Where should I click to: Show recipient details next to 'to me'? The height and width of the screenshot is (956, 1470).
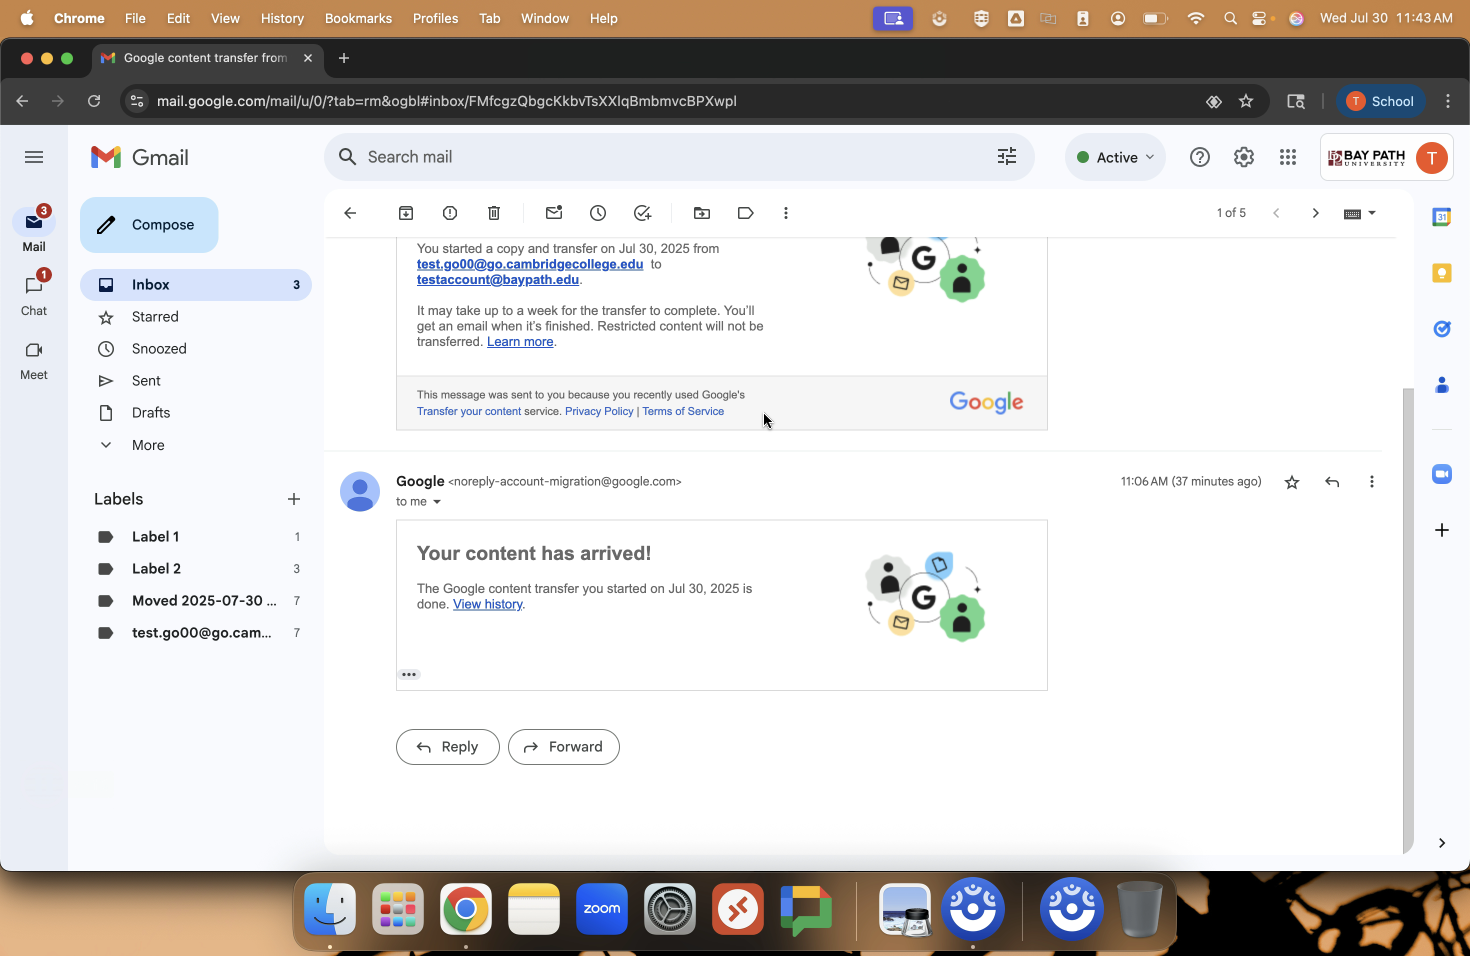(437, 502)
